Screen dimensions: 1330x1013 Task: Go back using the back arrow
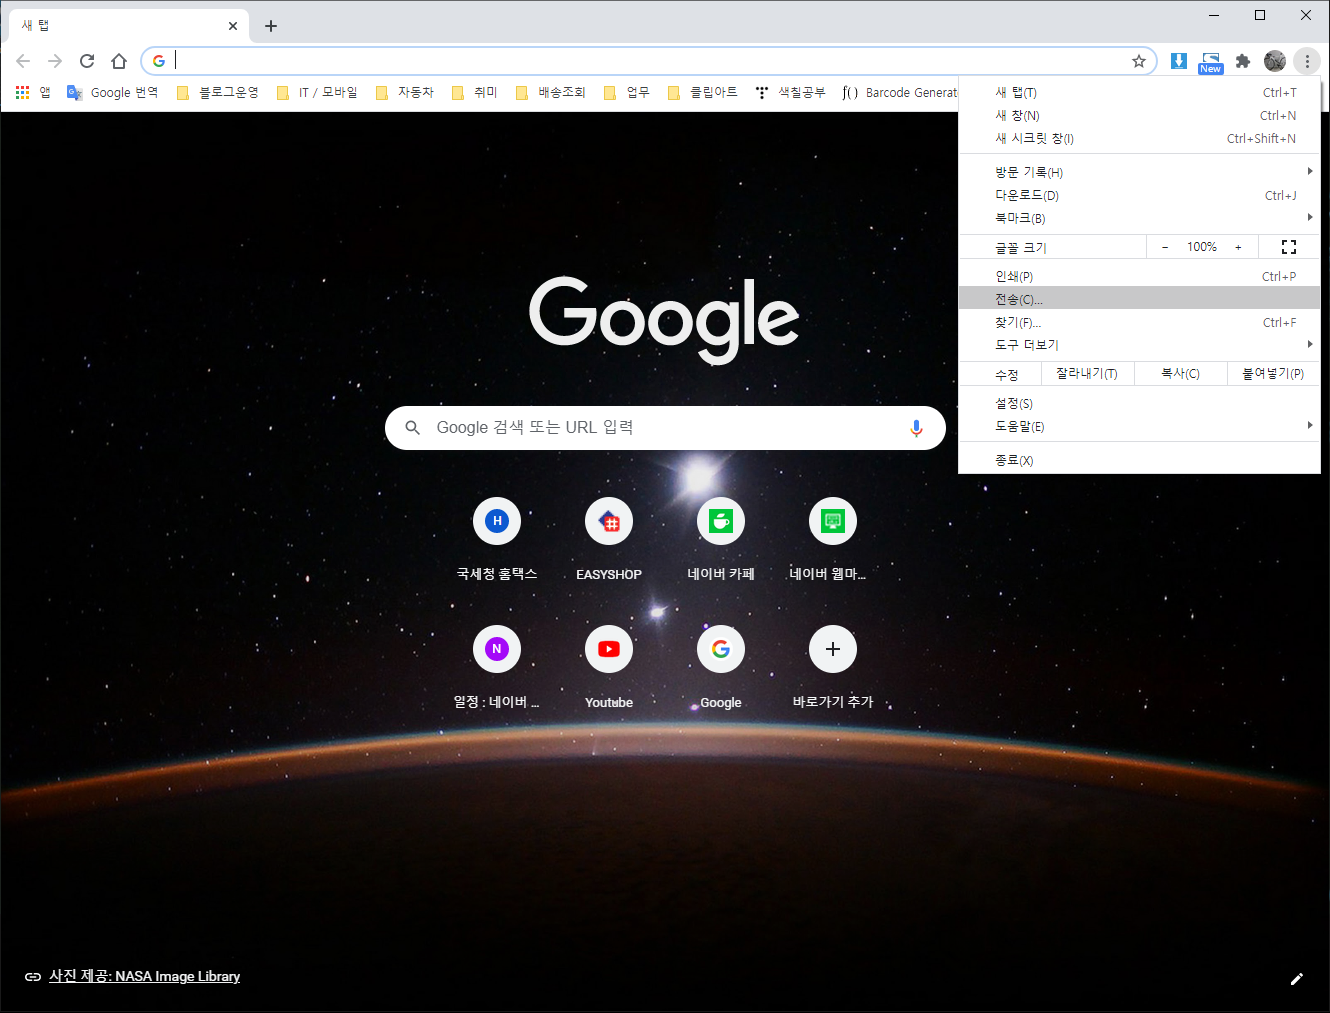click(23, 61)
